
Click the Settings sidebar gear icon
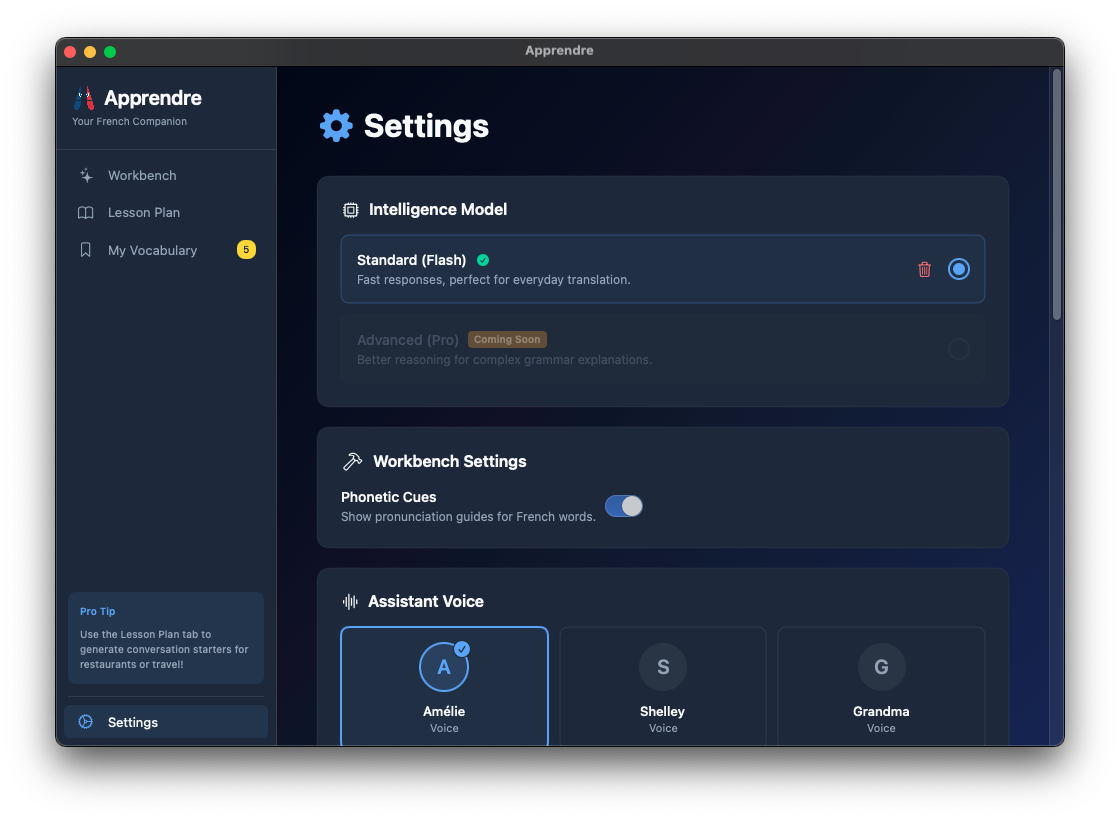point(86,721)
